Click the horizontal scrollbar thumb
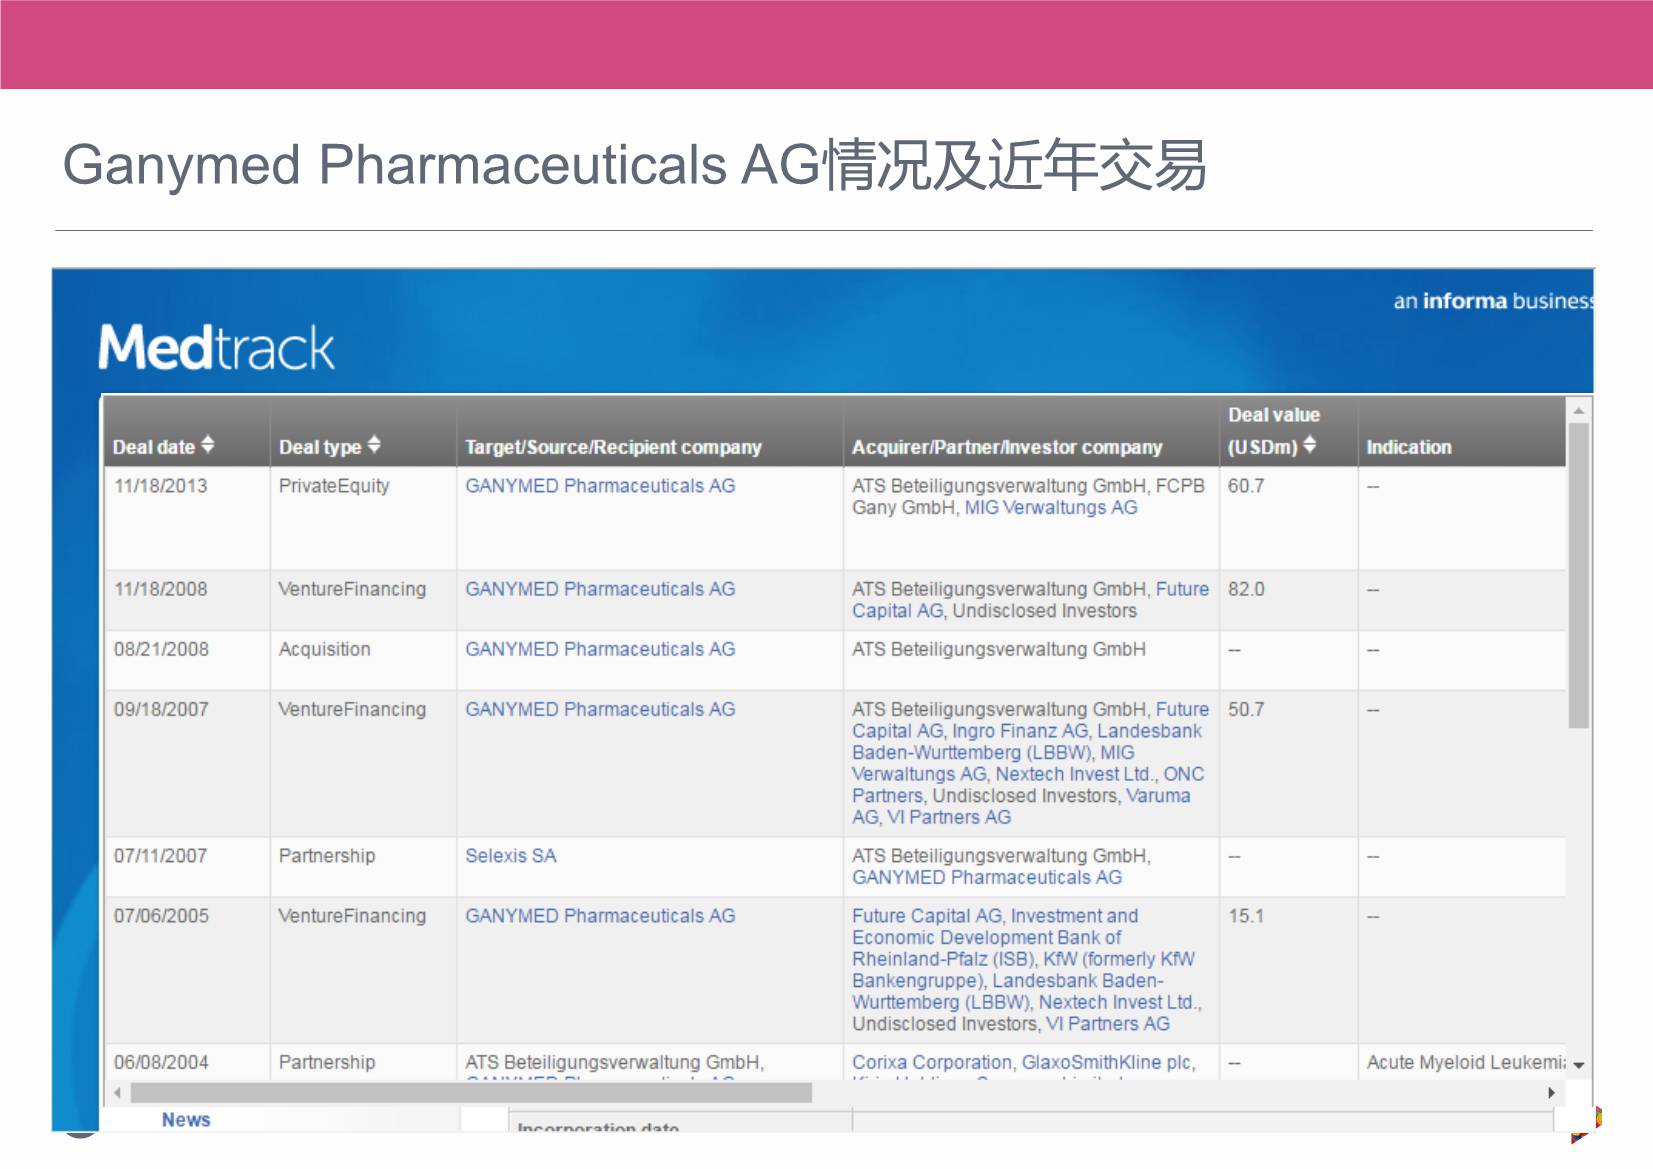Image resolution: width=1653 pixels, height=1169 pixels. point(471,1093)
